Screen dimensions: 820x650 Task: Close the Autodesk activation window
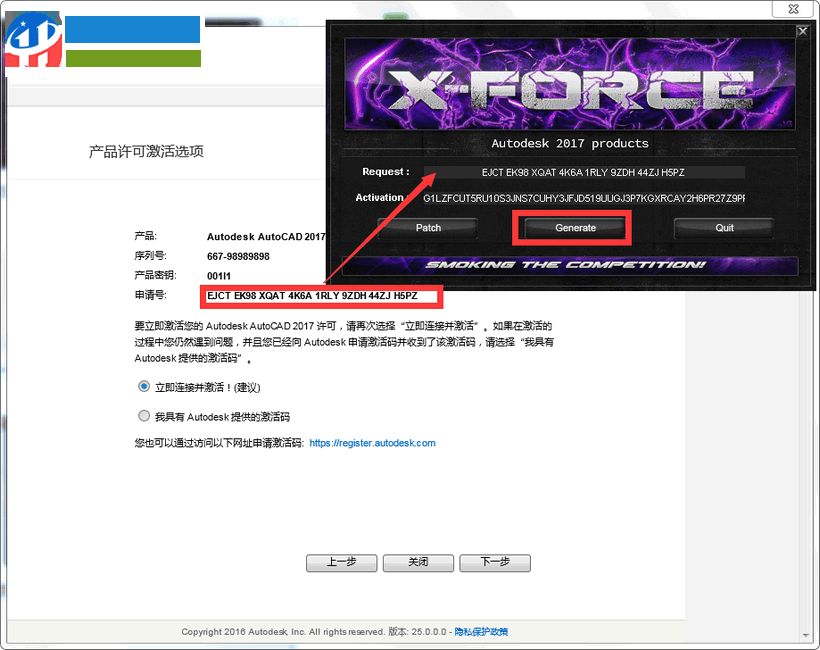(x=793, y=9)
